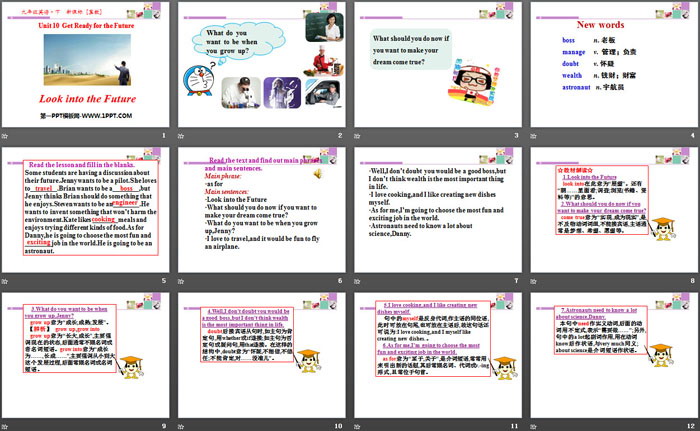Click the 'Main phrase:' heading on slide 6
Image resolution: width=700 pixels, height=431 pixels.
tap(223, 176)
